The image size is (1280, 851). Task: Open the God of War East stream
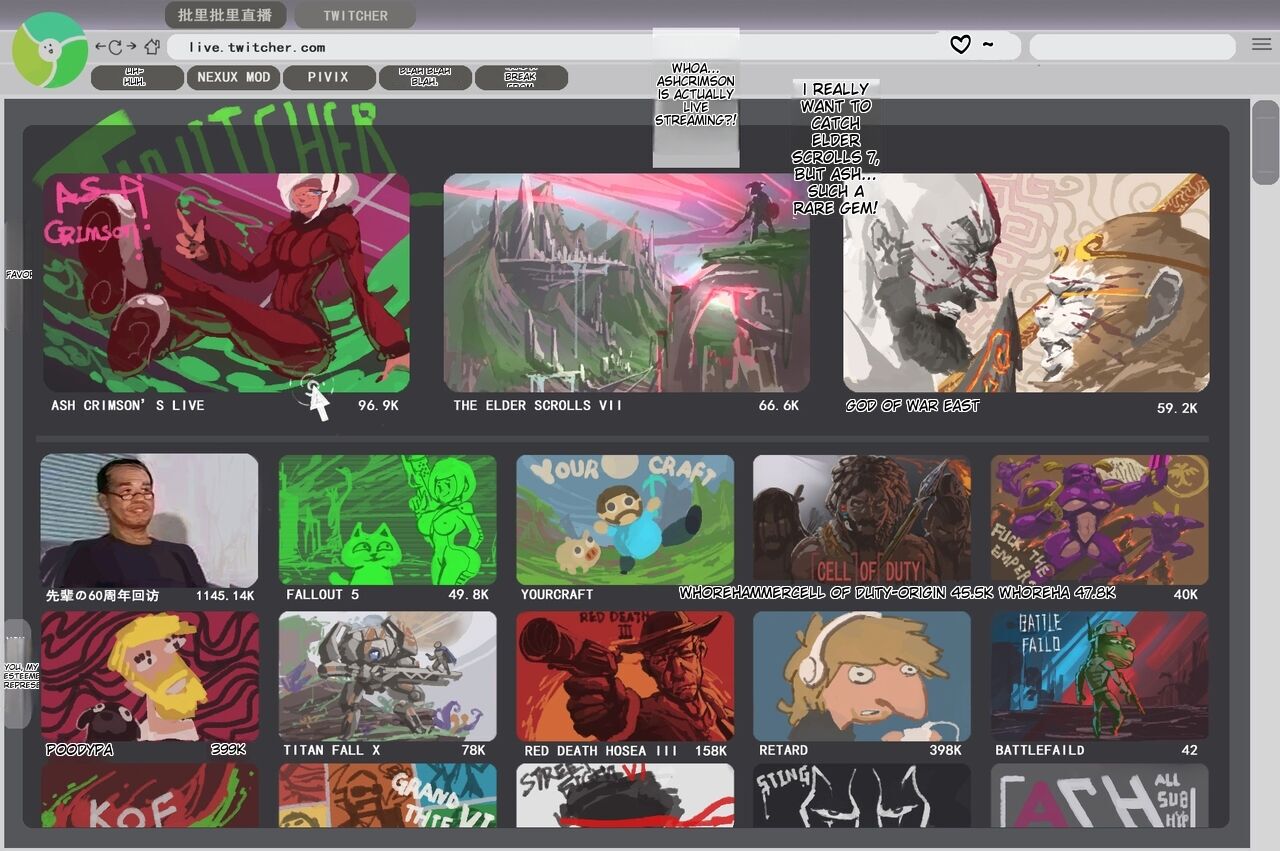click(x=1026, y=283)
